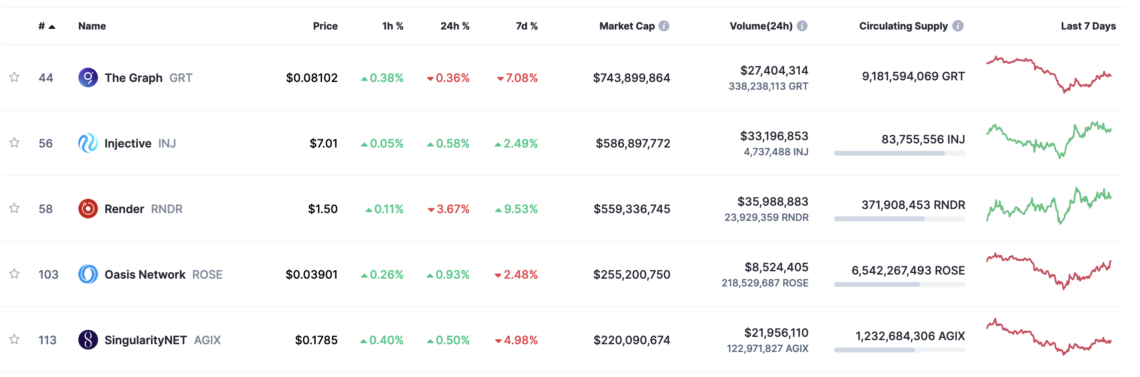The image size is (1140, 377).
Task: Star Render to add to watchlist
Action: point(14,208)
